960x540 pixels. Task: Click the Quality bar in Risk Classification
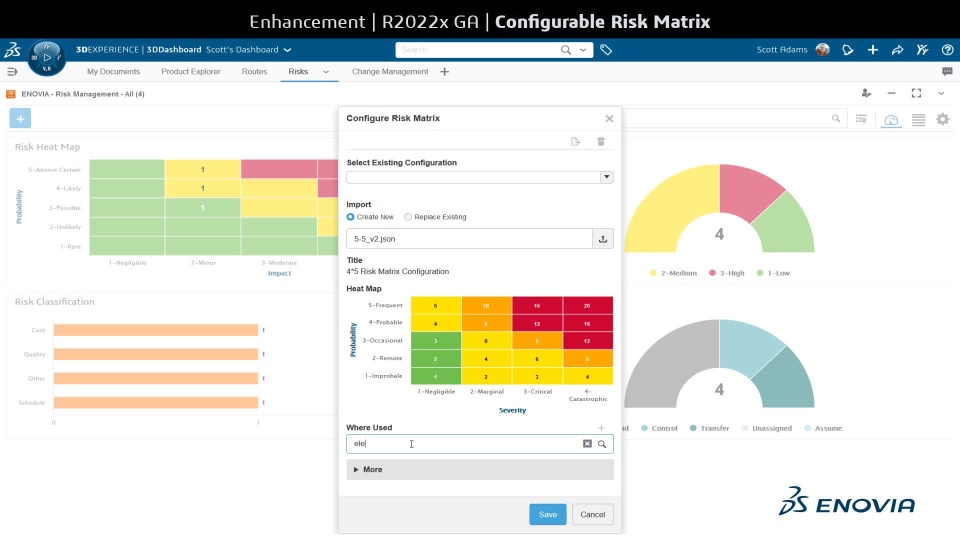[x=156, y=354]
